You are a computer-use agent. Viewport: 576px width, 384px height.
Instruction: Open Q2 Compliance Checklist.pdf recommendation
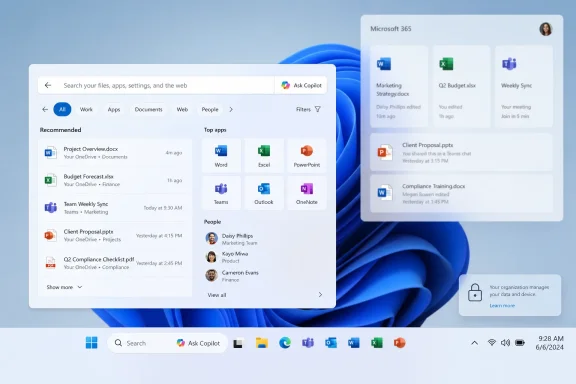tap(115, 263)
